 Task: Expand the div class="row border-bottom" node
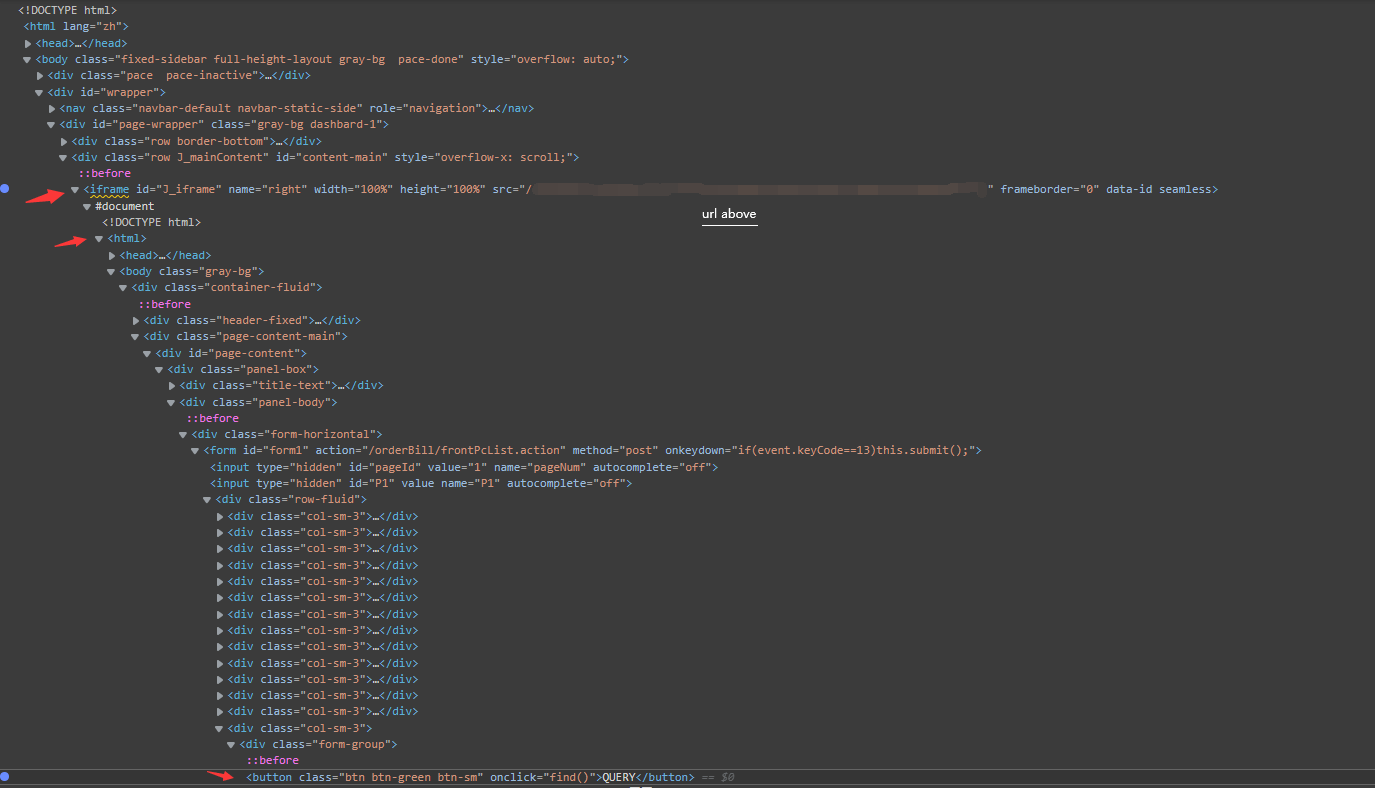(x=64, y=141)
